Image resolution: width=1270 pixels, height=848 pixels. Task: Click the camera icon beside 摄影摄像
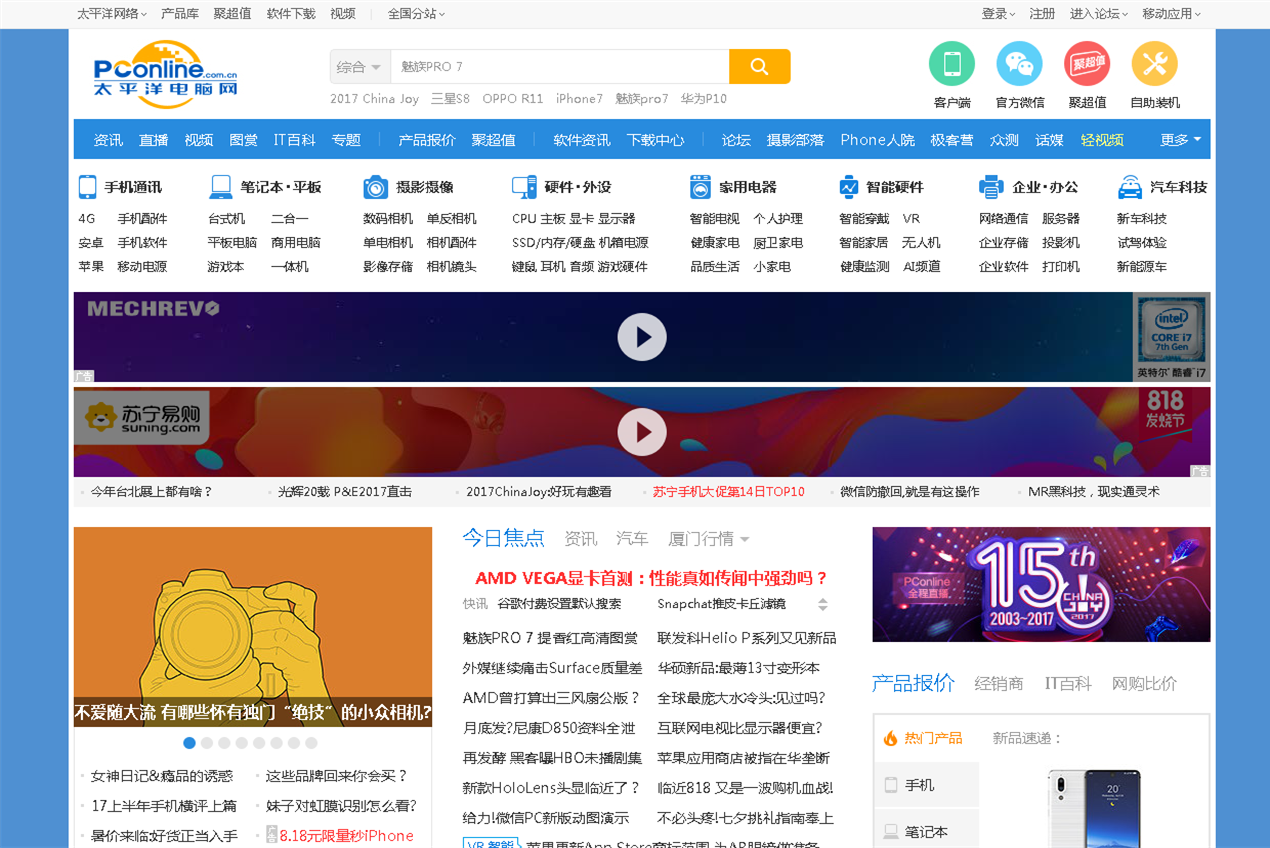[376, 187]
